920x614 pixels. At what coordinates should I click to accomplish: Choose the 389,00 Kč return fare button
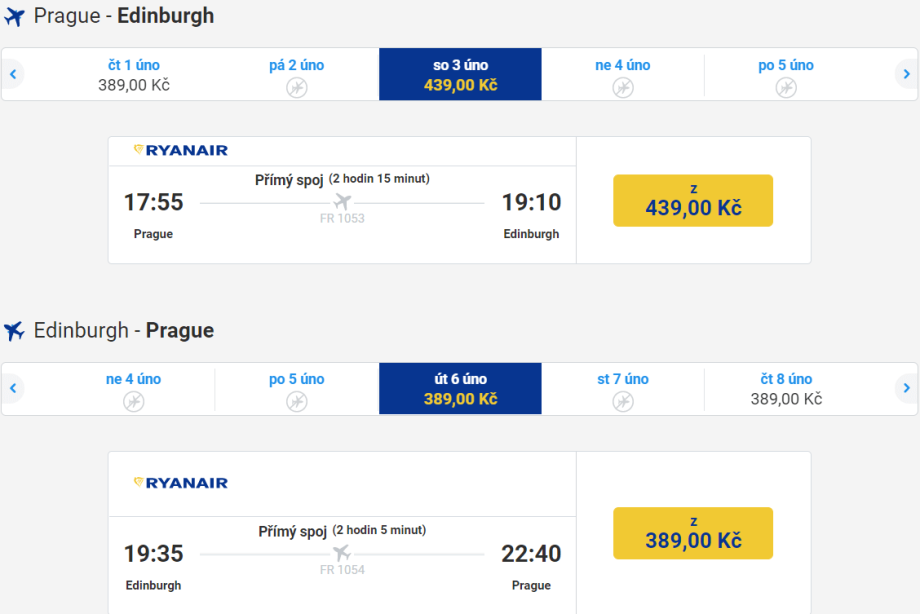pos(693,533)
